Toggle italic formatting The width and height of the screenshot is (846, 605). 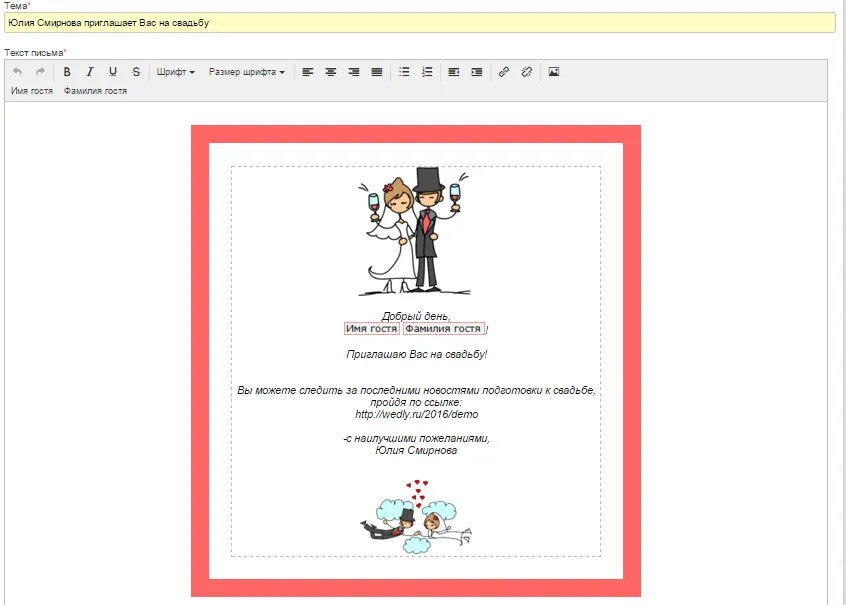90,72
